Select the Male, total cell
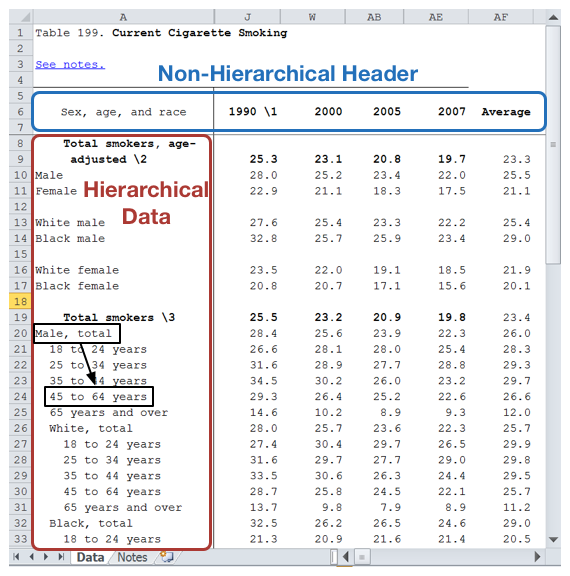570x576 pixels. (77, 334)
